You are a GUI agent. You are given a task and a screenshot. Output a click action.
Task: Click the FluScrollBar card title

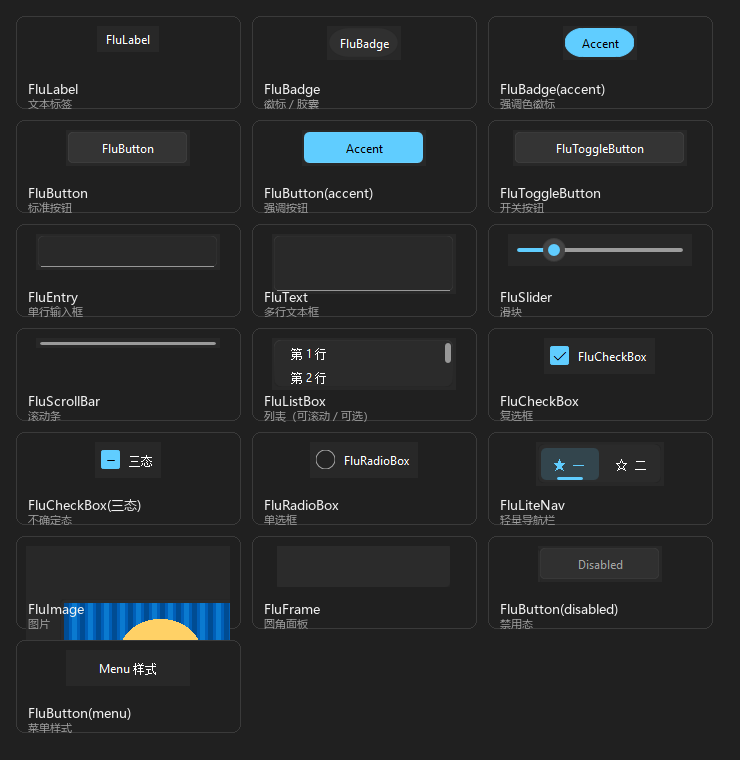point(64,401)
